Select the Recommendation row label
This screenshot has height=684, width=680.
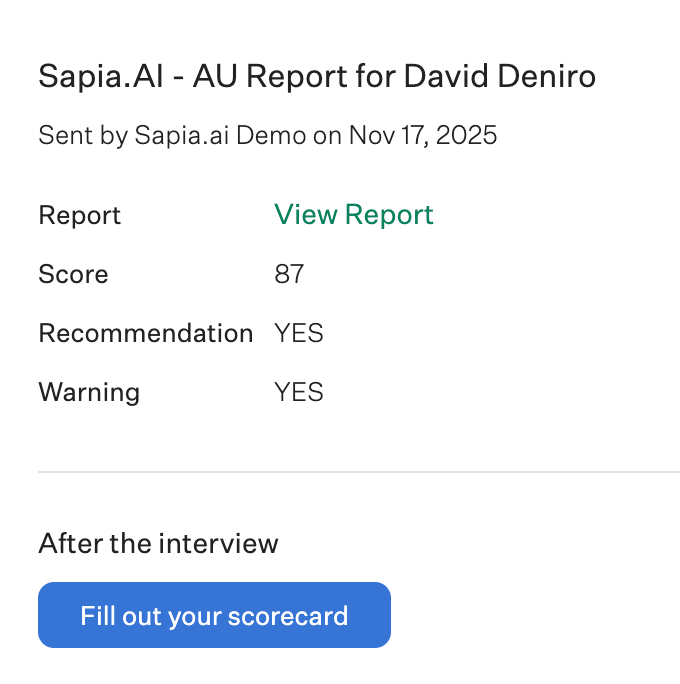[145, 333]
